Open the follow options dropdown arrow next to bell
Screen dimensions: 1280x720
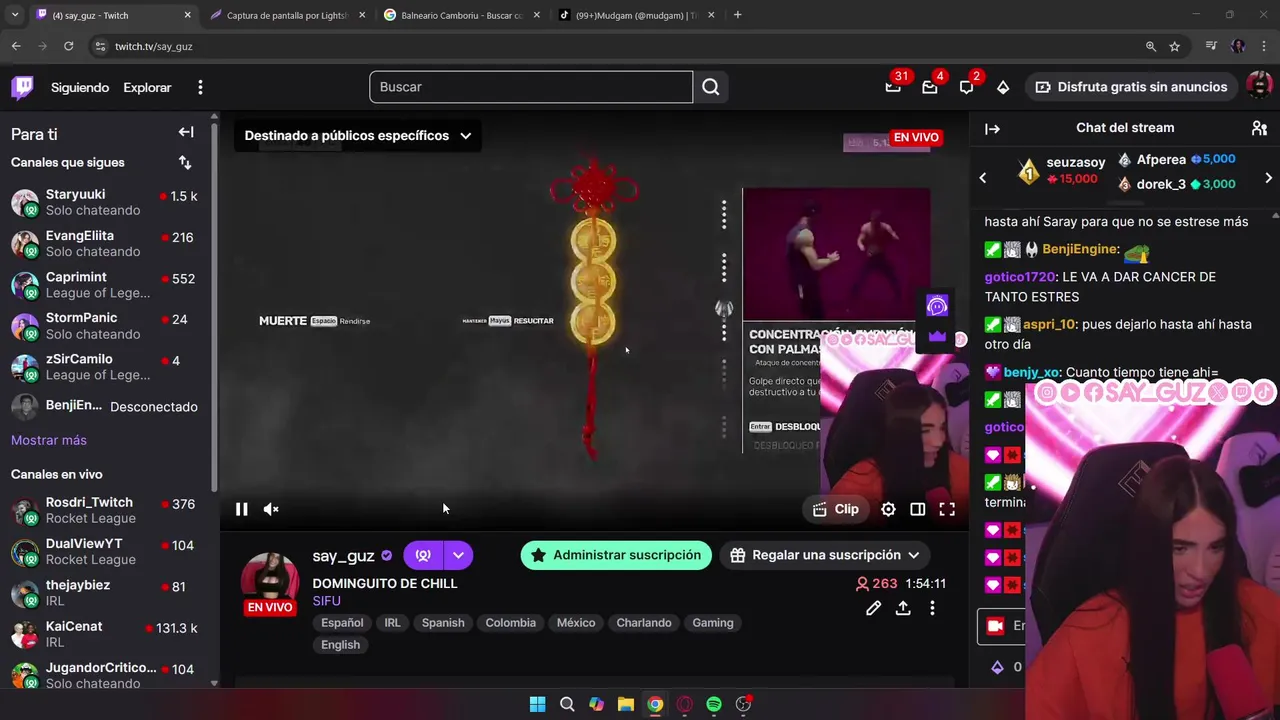(x=458, y=555)
